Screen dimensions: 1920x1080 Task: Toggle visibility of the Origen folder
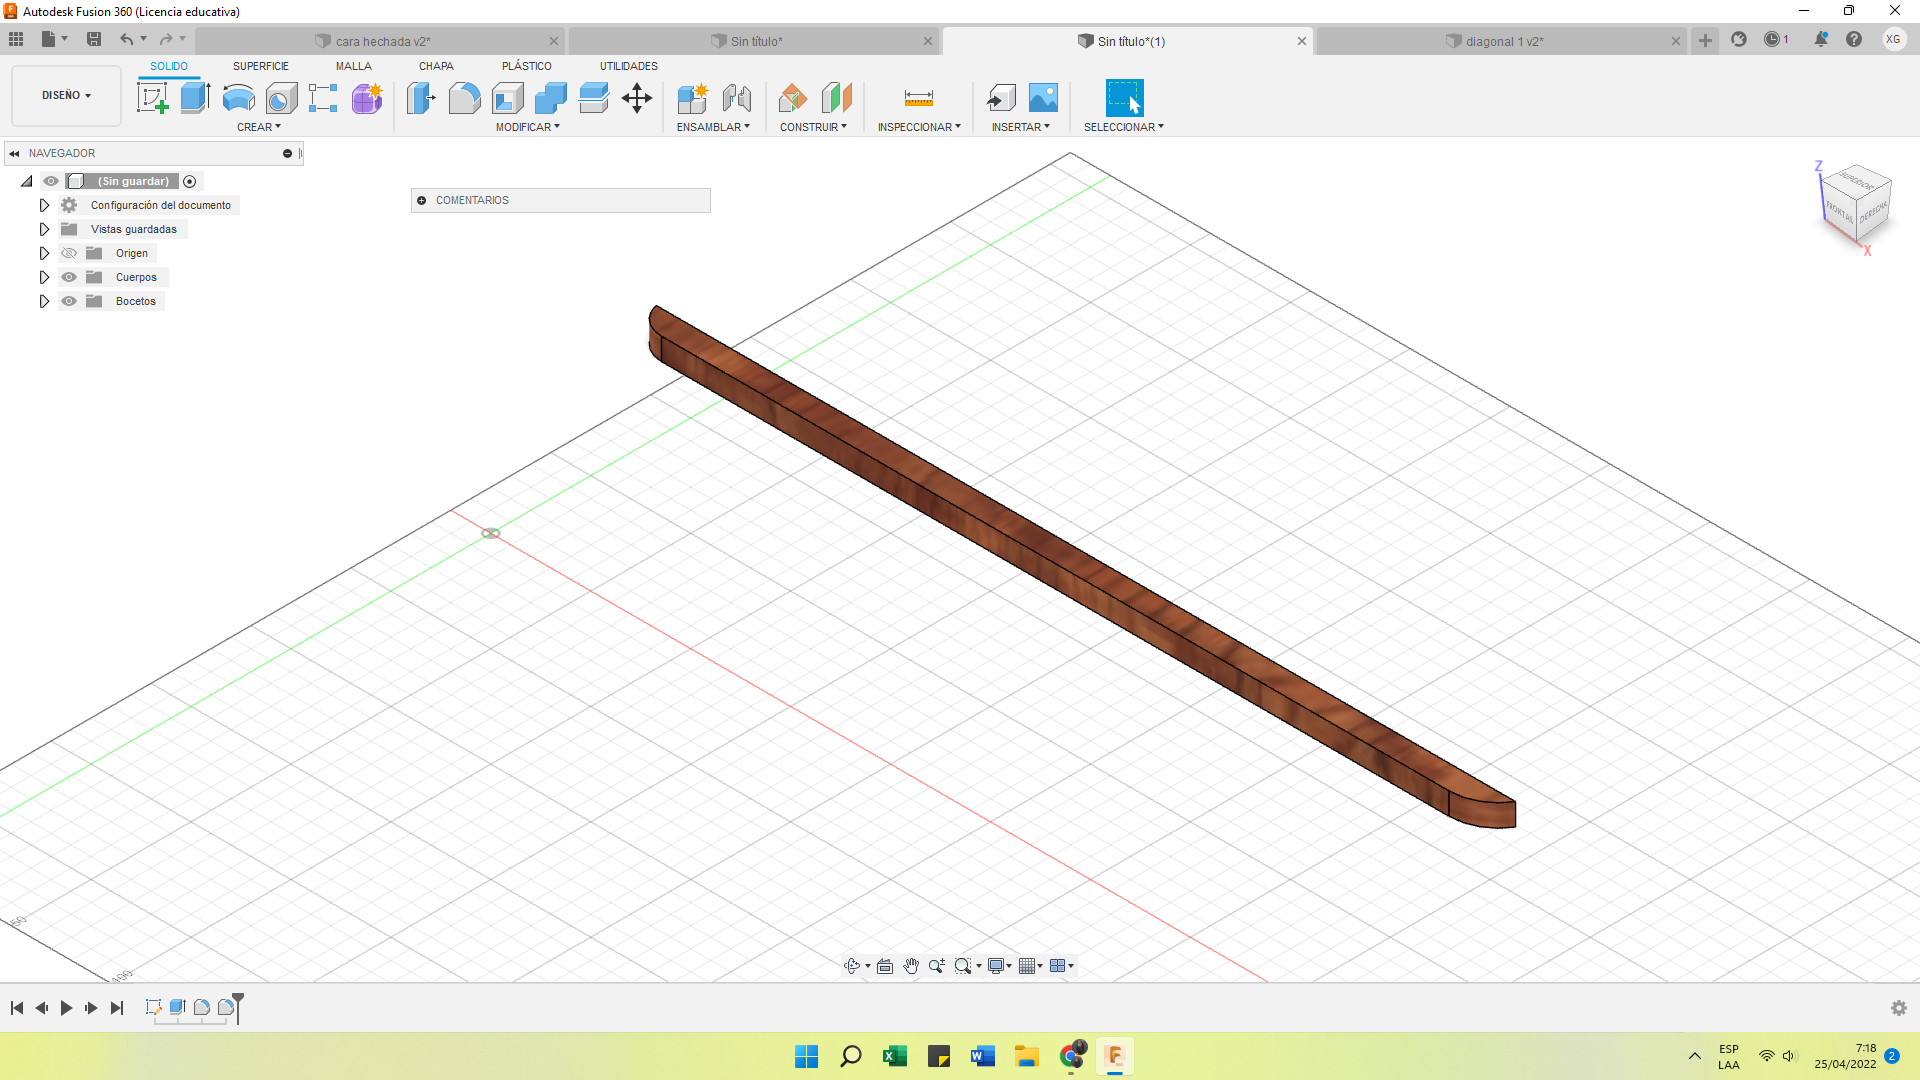[69, 253]
